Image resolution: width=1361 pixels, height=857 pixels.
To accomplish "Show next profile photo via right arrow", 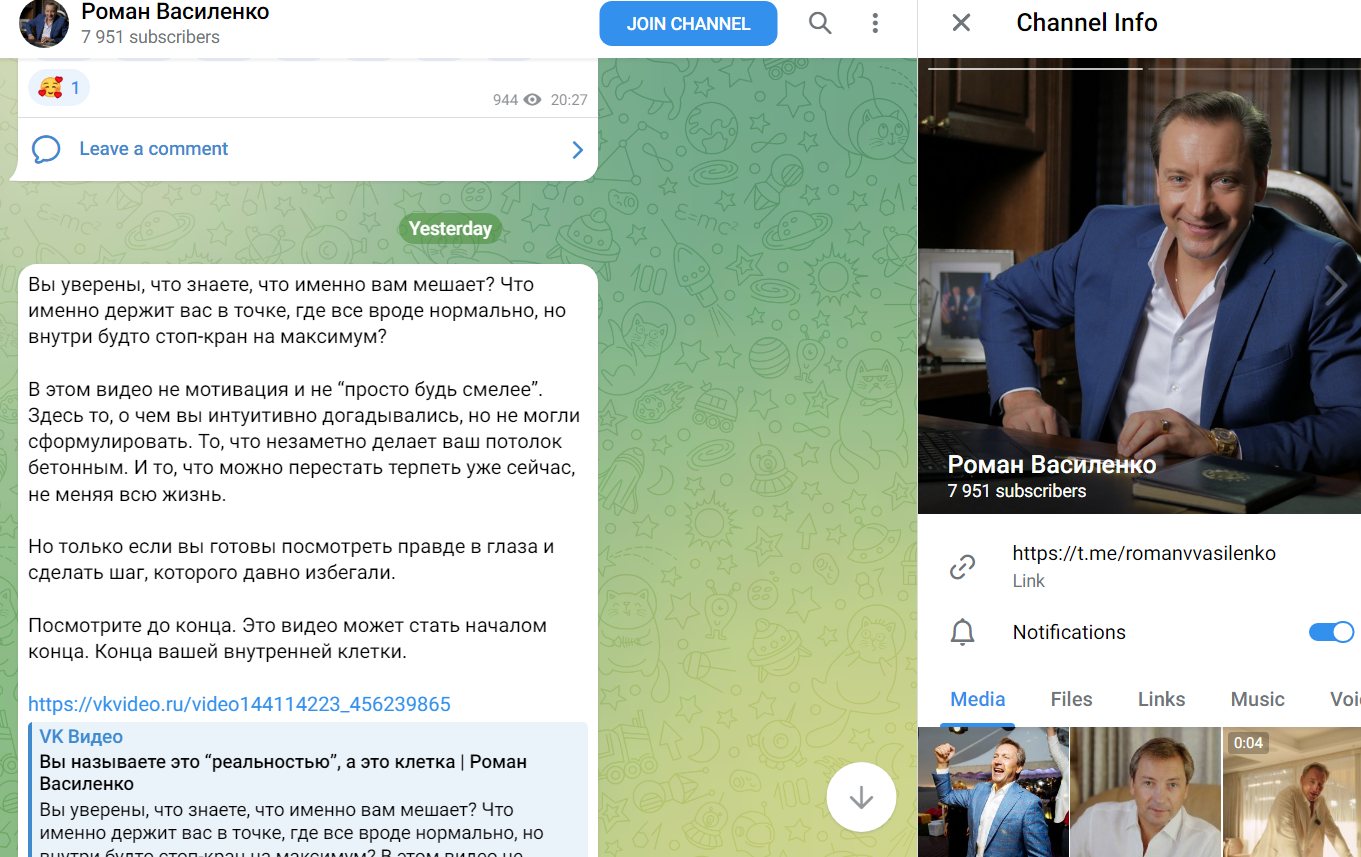I will (1336, 286).
